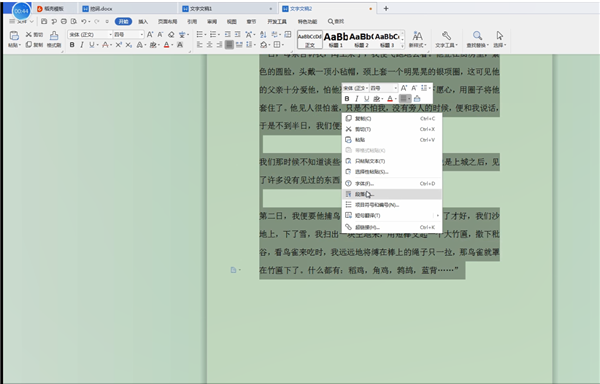Open the 页面布局 (Page Layout) tab

(x=168, y=21)
